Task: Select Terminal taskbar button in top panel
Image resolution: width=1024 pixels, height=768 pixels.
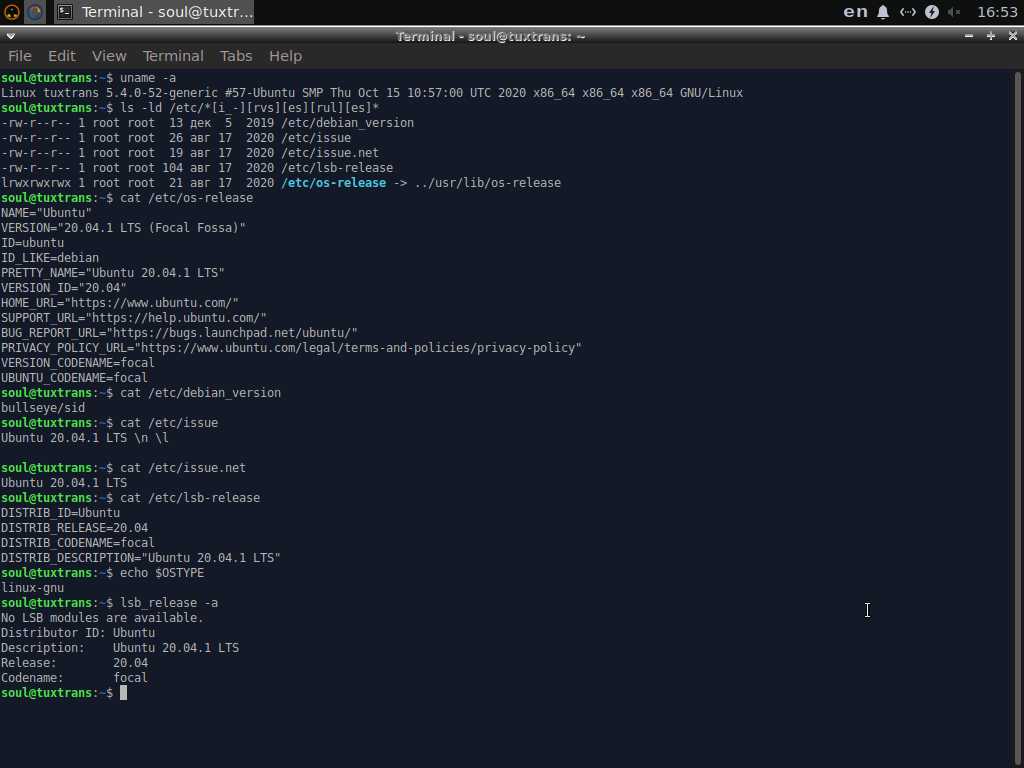Action: click(153, 12)
